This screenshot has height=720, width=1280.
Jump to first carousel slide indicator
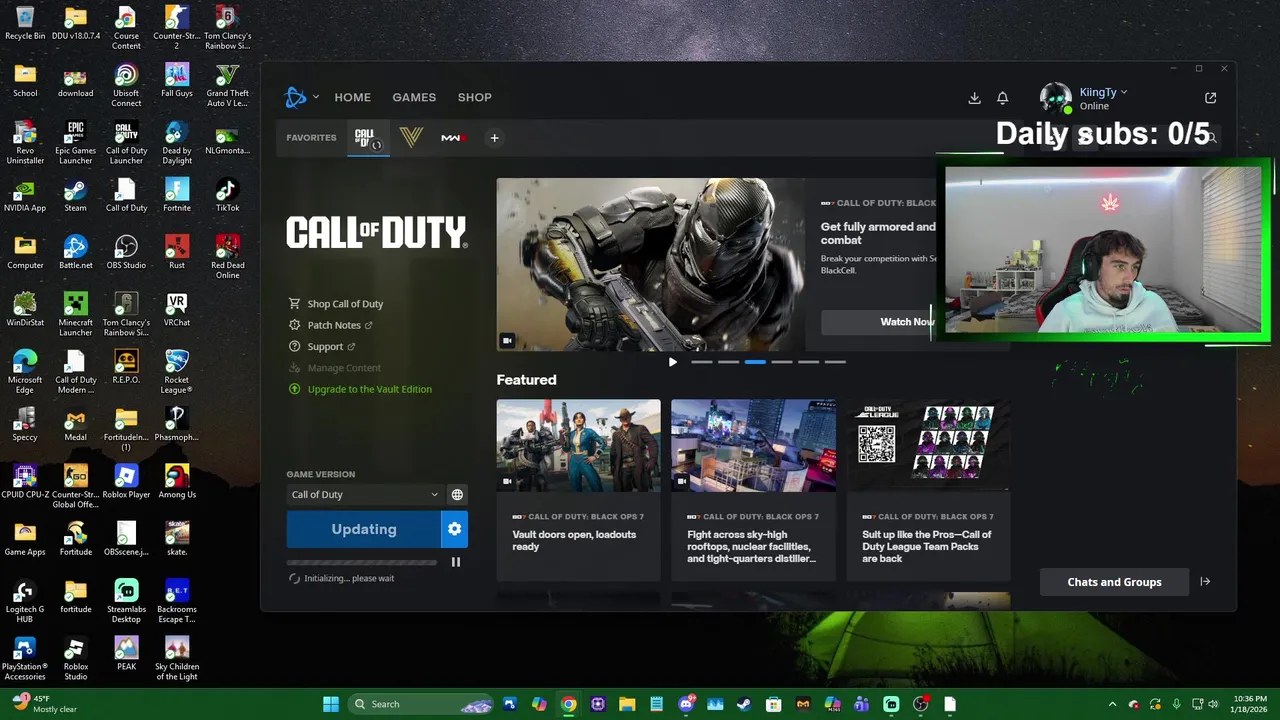click(x=702, y=362)
